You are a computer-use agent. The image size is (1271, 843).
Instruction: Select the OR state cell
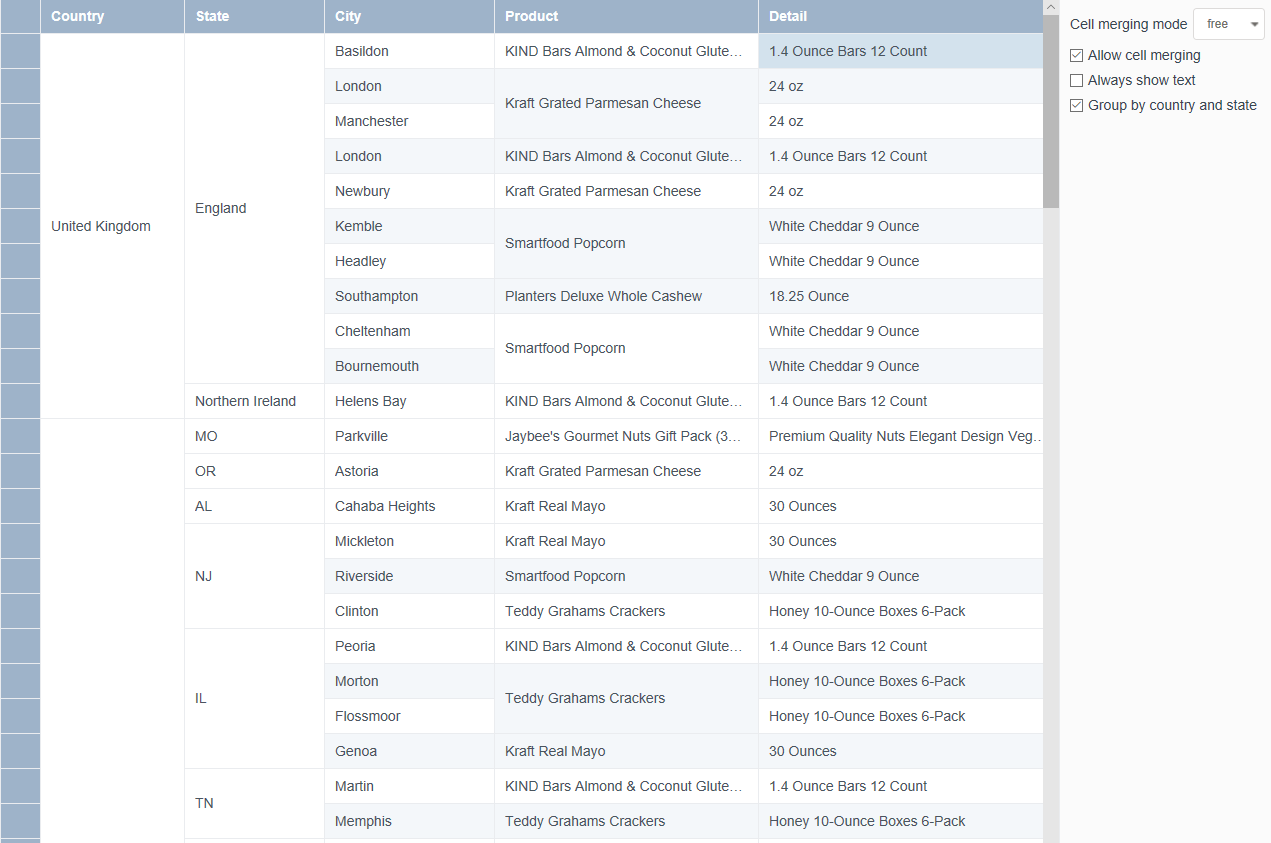(x=254, y=471)
